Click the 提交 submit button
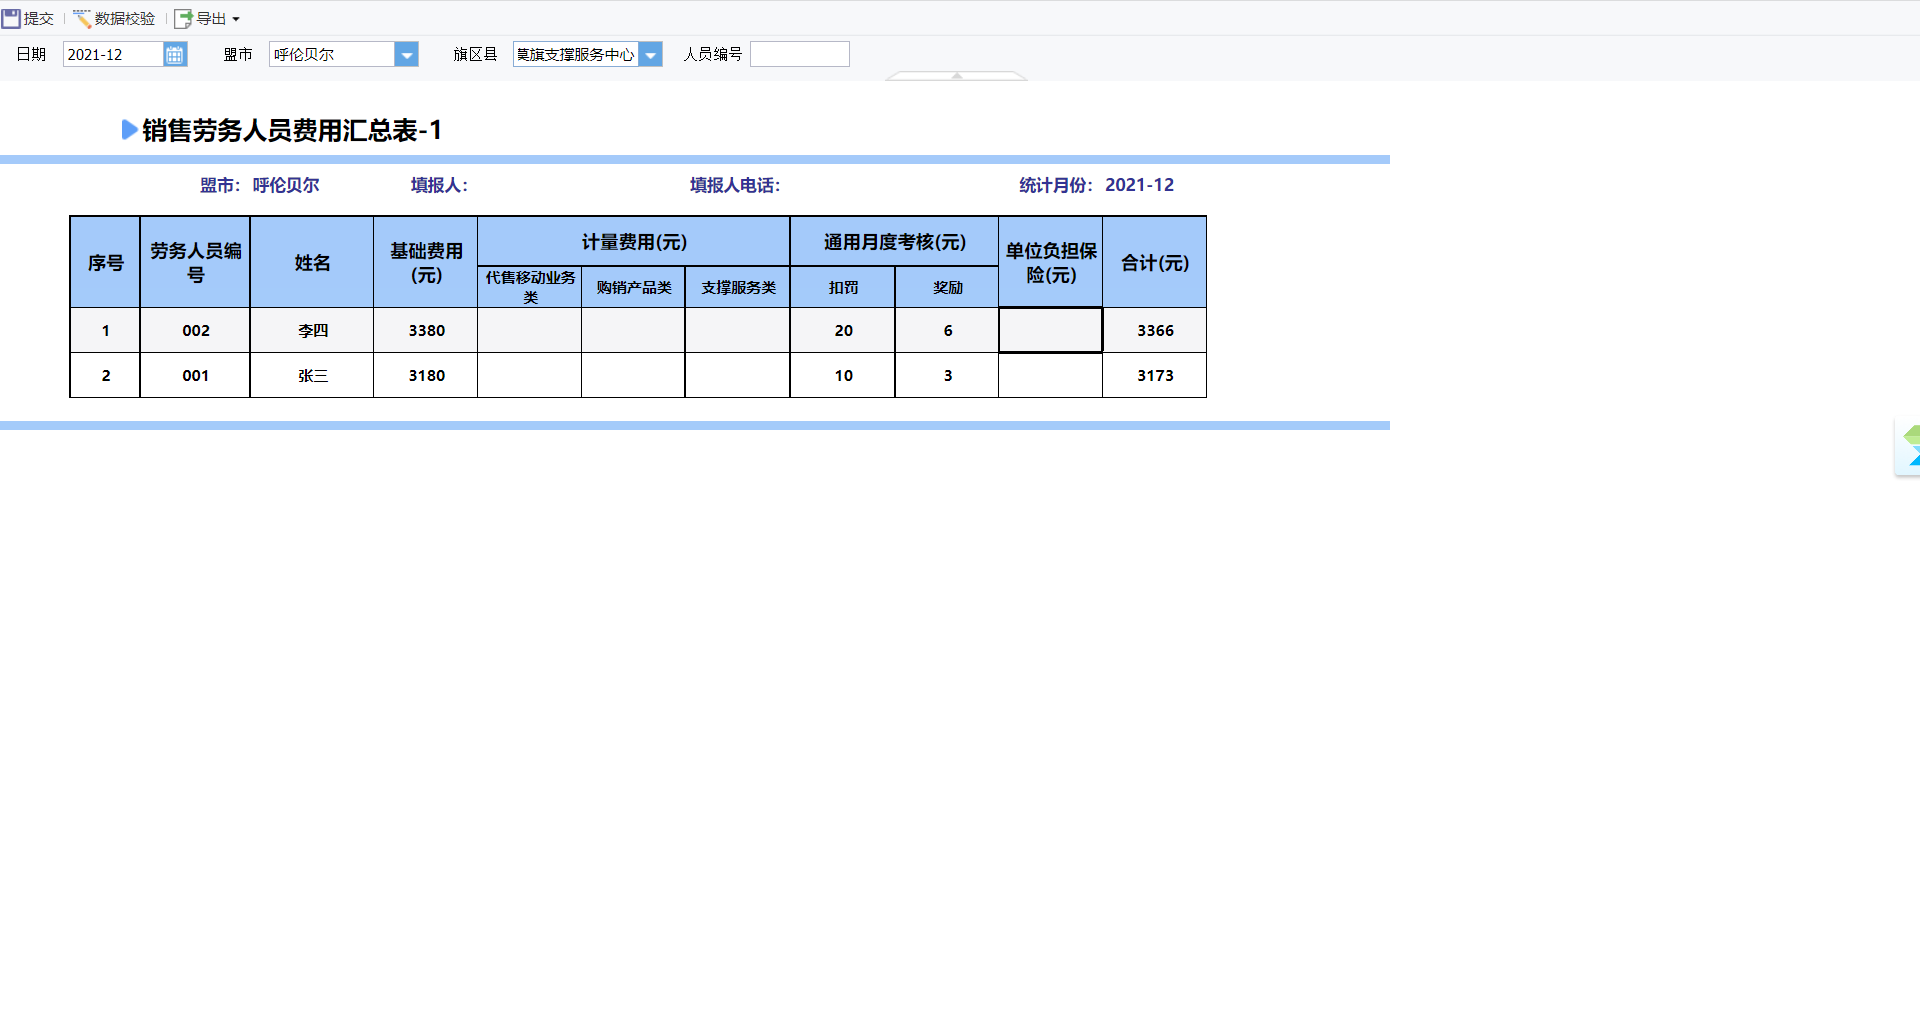 (28, 18)
